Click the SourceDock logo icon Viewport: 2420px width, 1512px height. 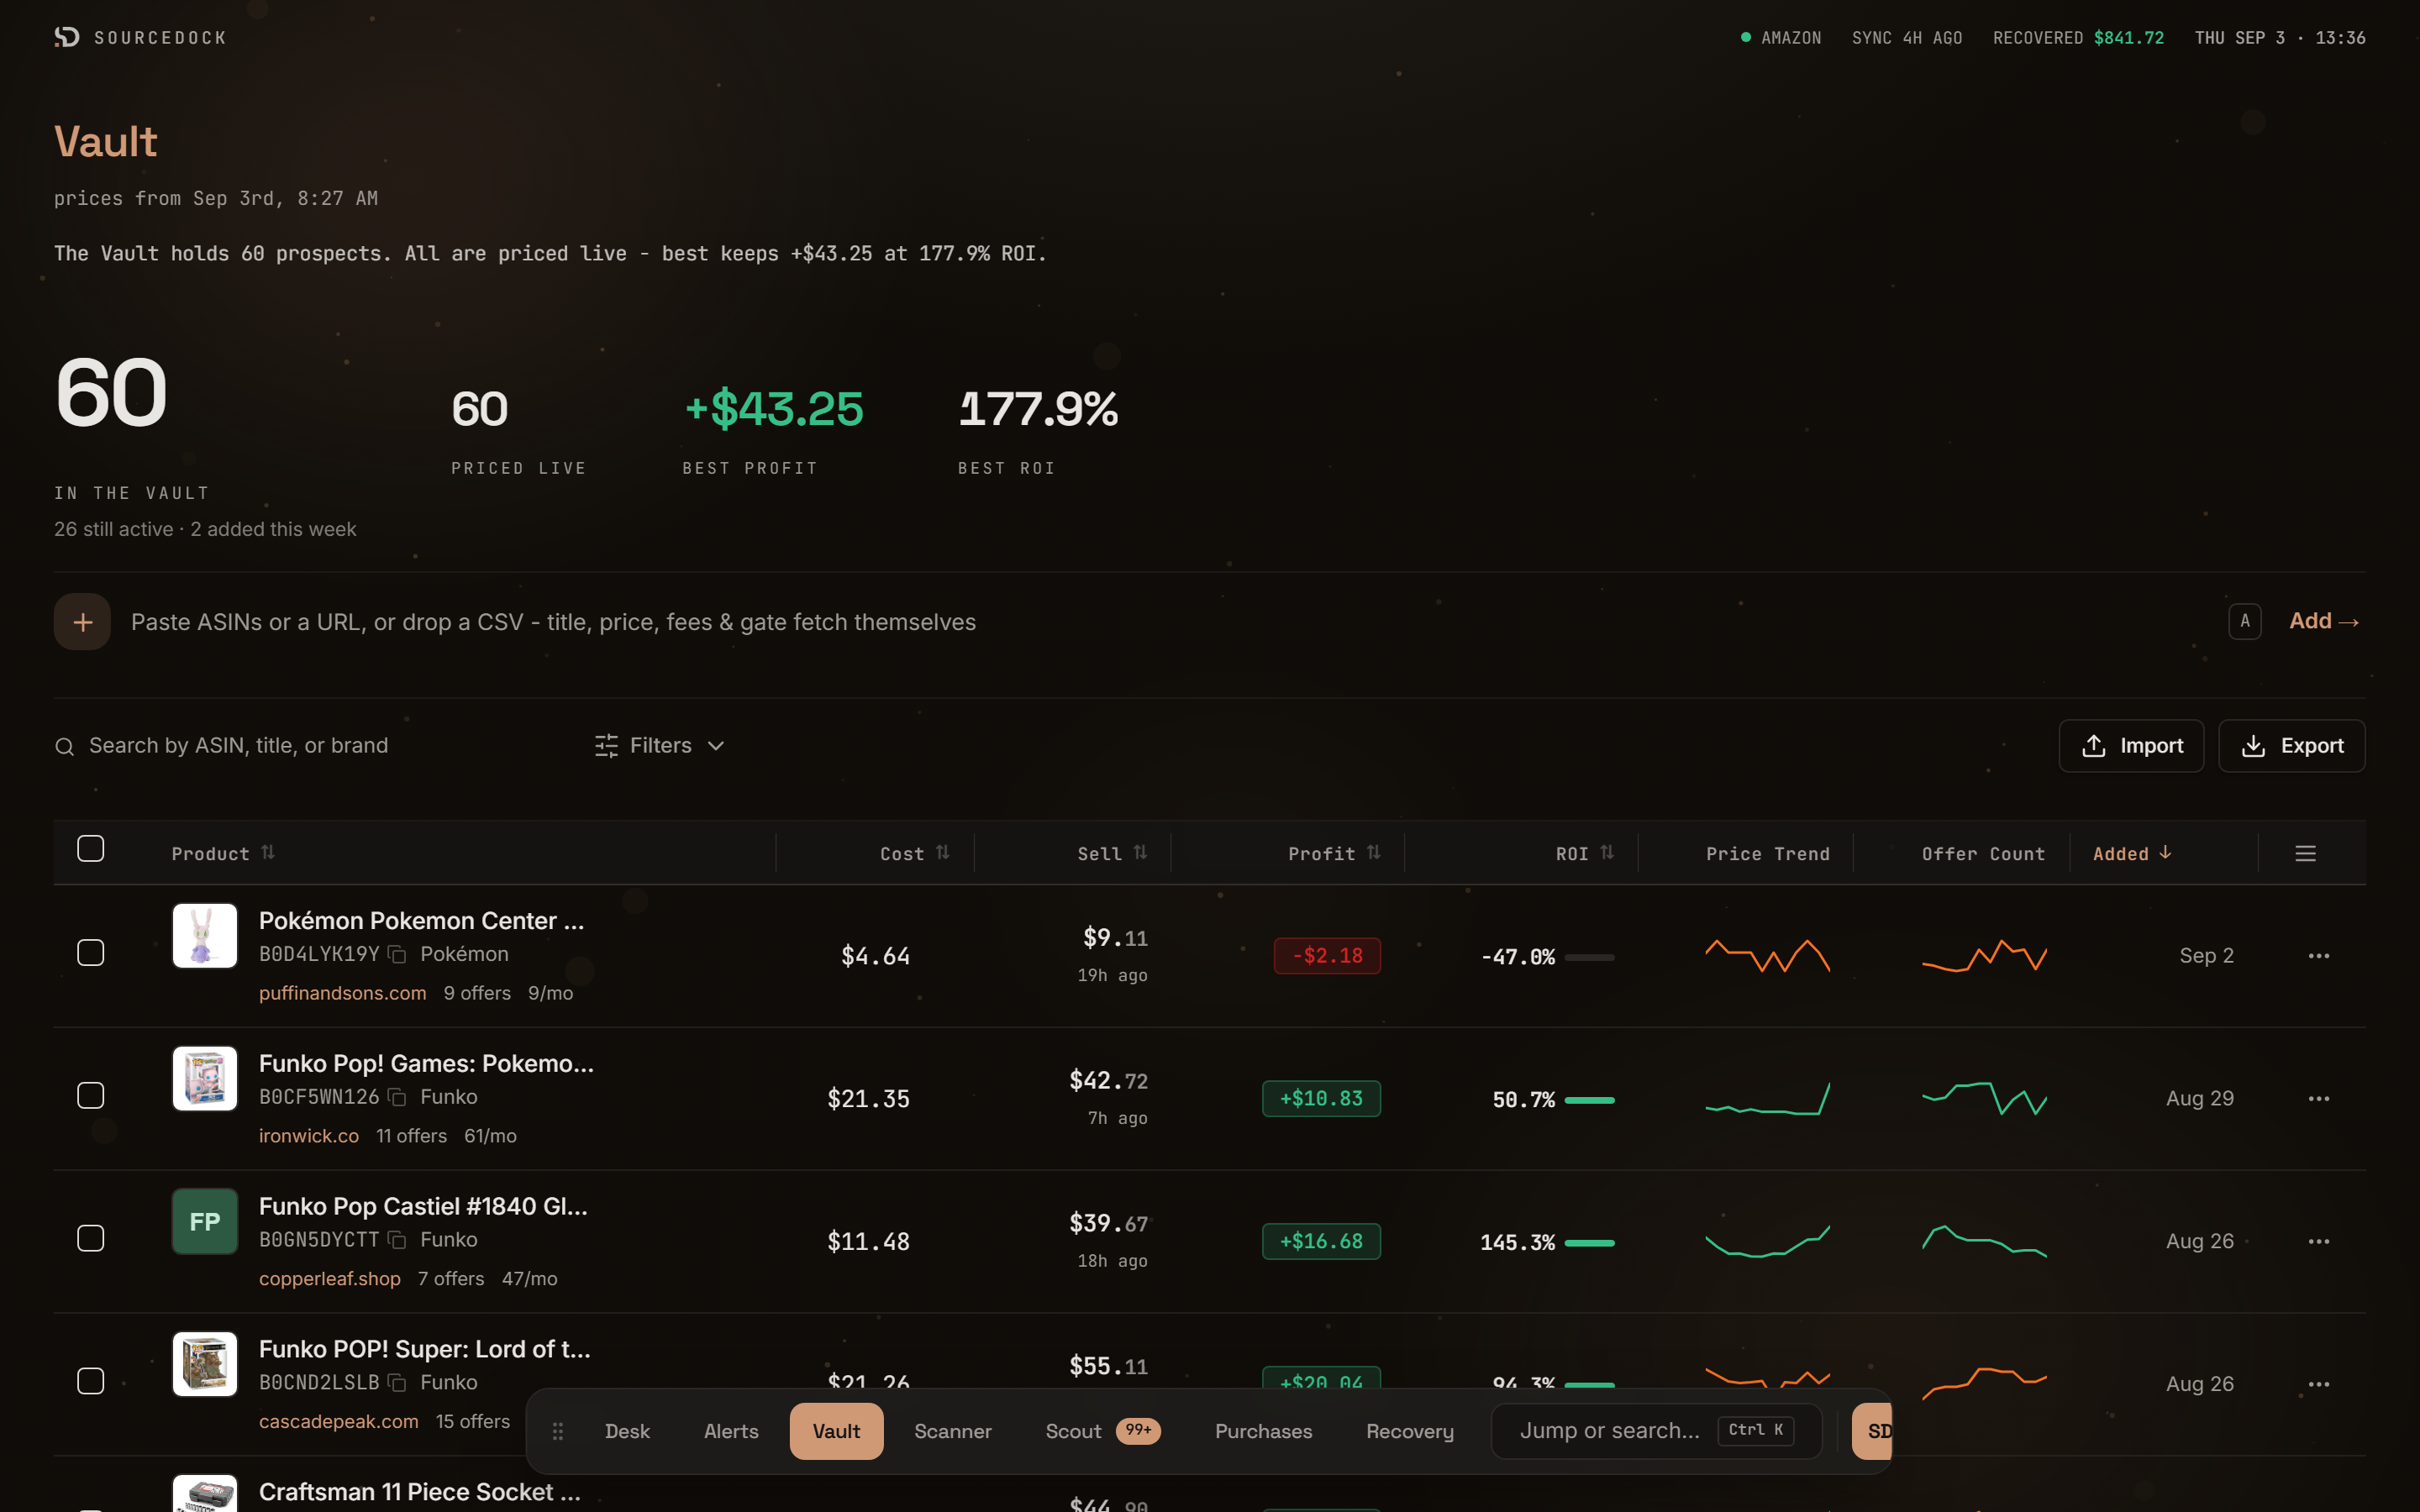click(x=67, y=37)
